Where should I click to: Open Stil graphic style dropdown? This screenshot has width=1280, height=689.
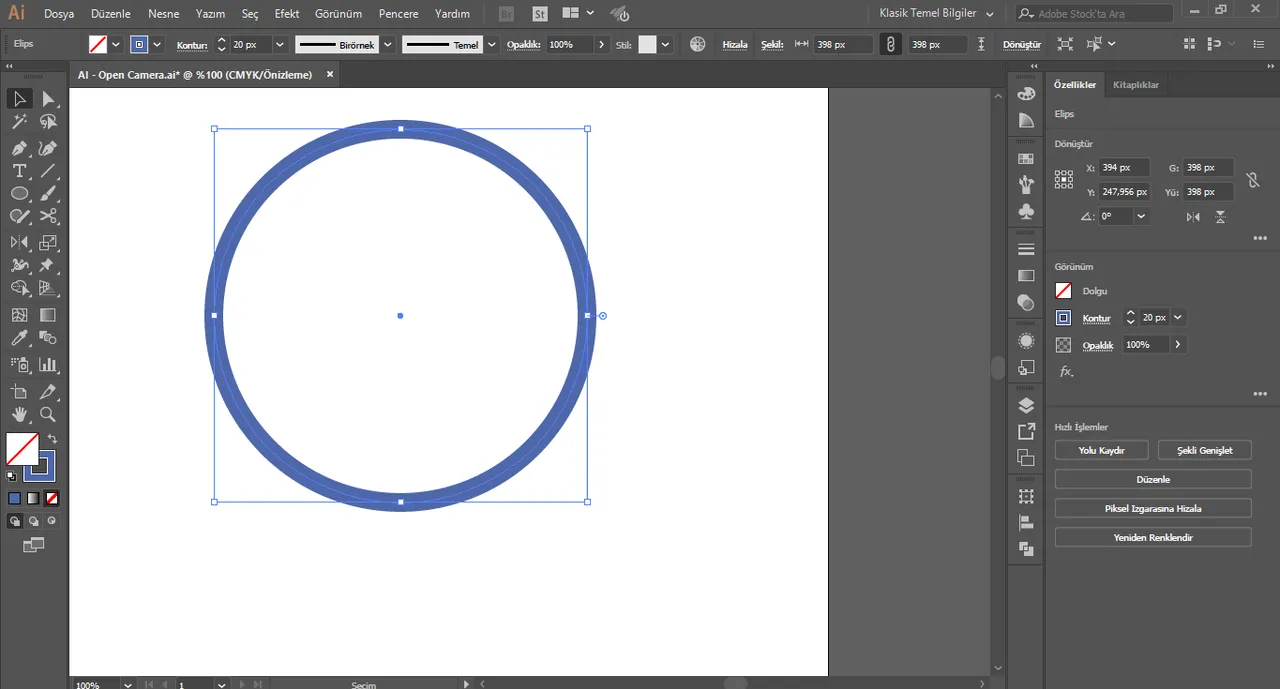(666, 45)
